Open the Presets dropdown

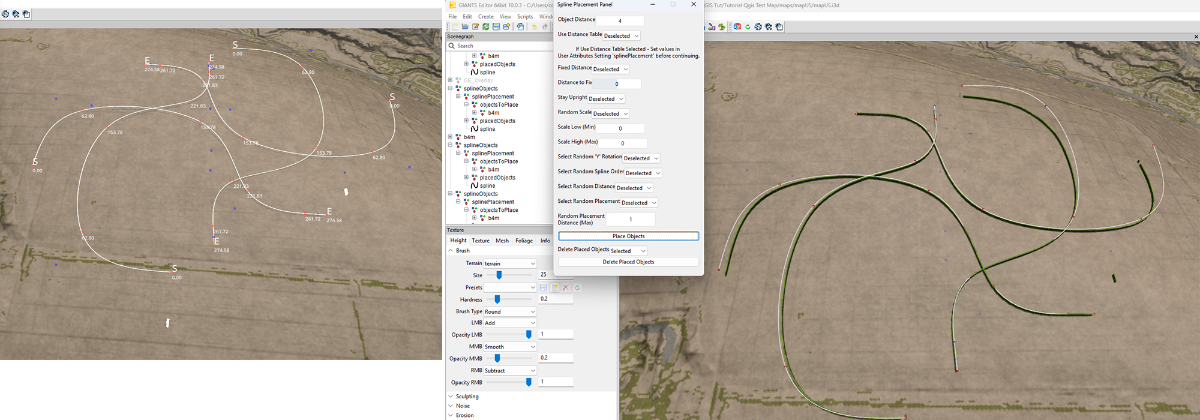[x=510, y=287]
